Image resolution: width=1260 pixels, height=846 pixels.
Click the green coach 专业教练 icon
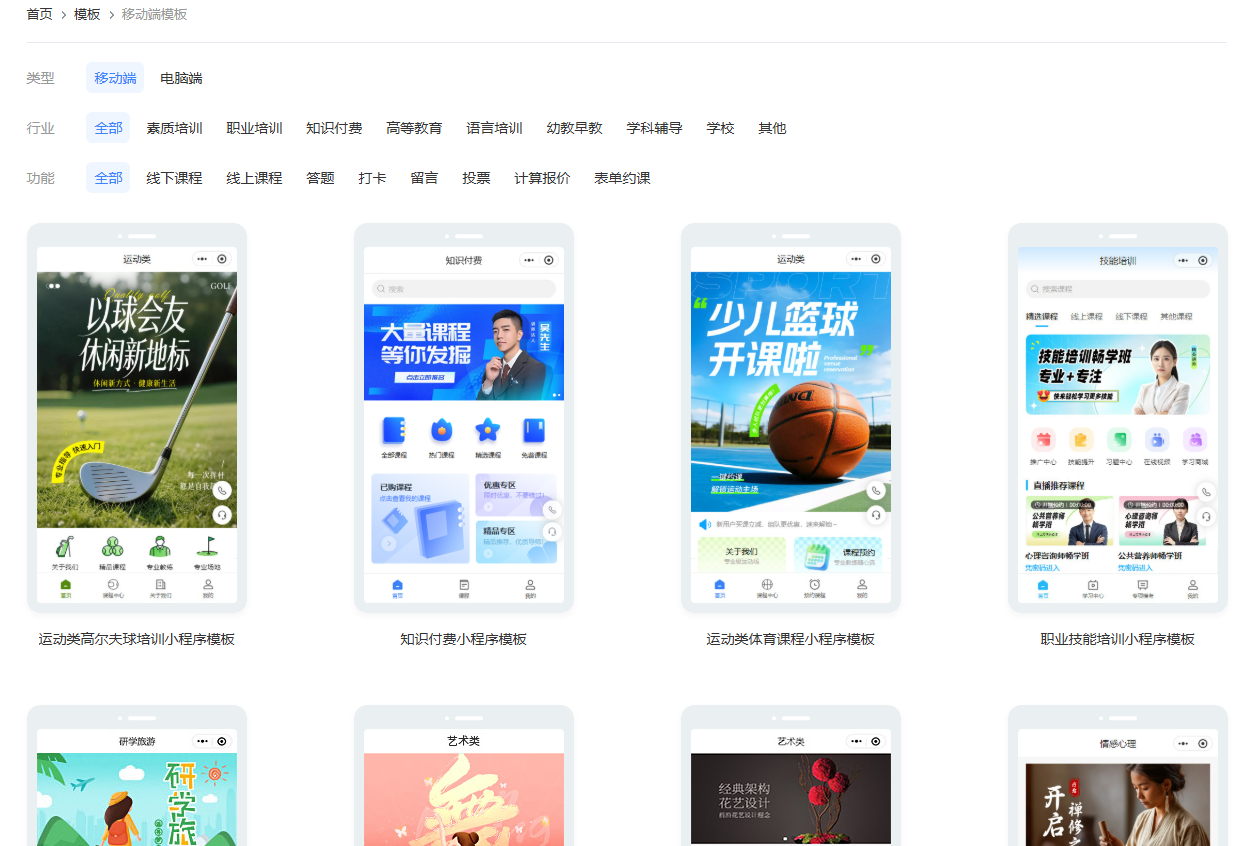[x=159, y=547]
